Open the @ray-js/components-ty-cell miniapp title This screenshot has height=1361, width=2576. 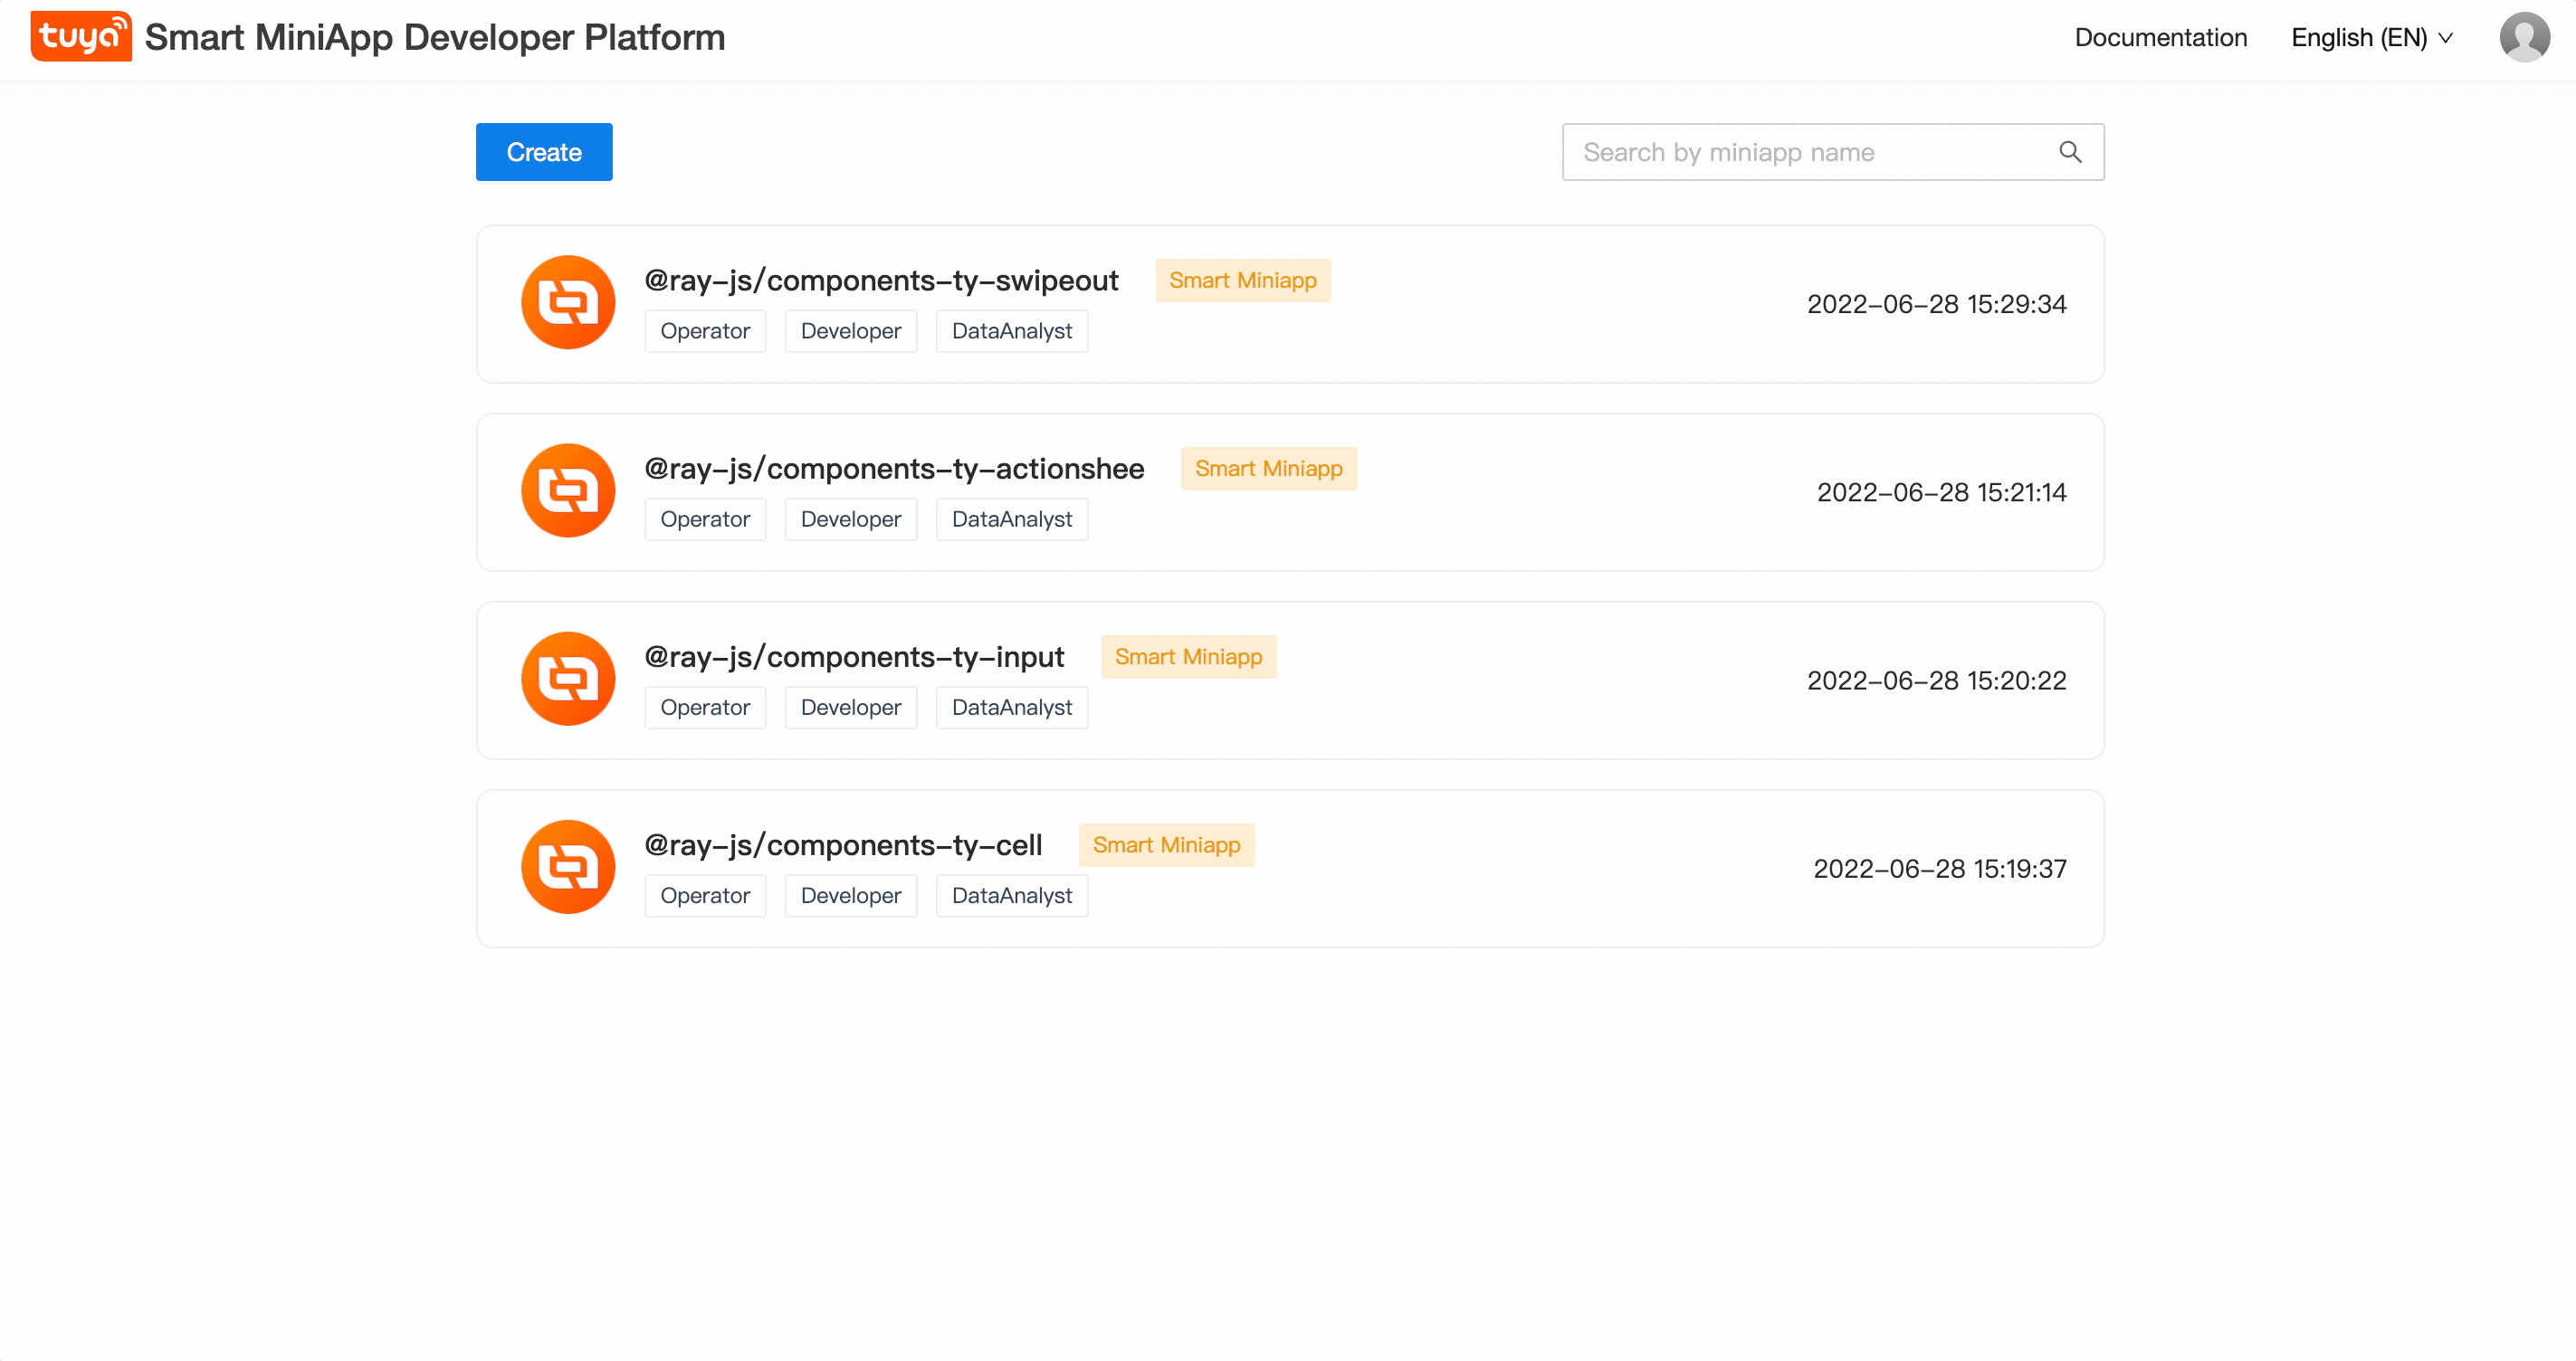(x=842, y=845)
